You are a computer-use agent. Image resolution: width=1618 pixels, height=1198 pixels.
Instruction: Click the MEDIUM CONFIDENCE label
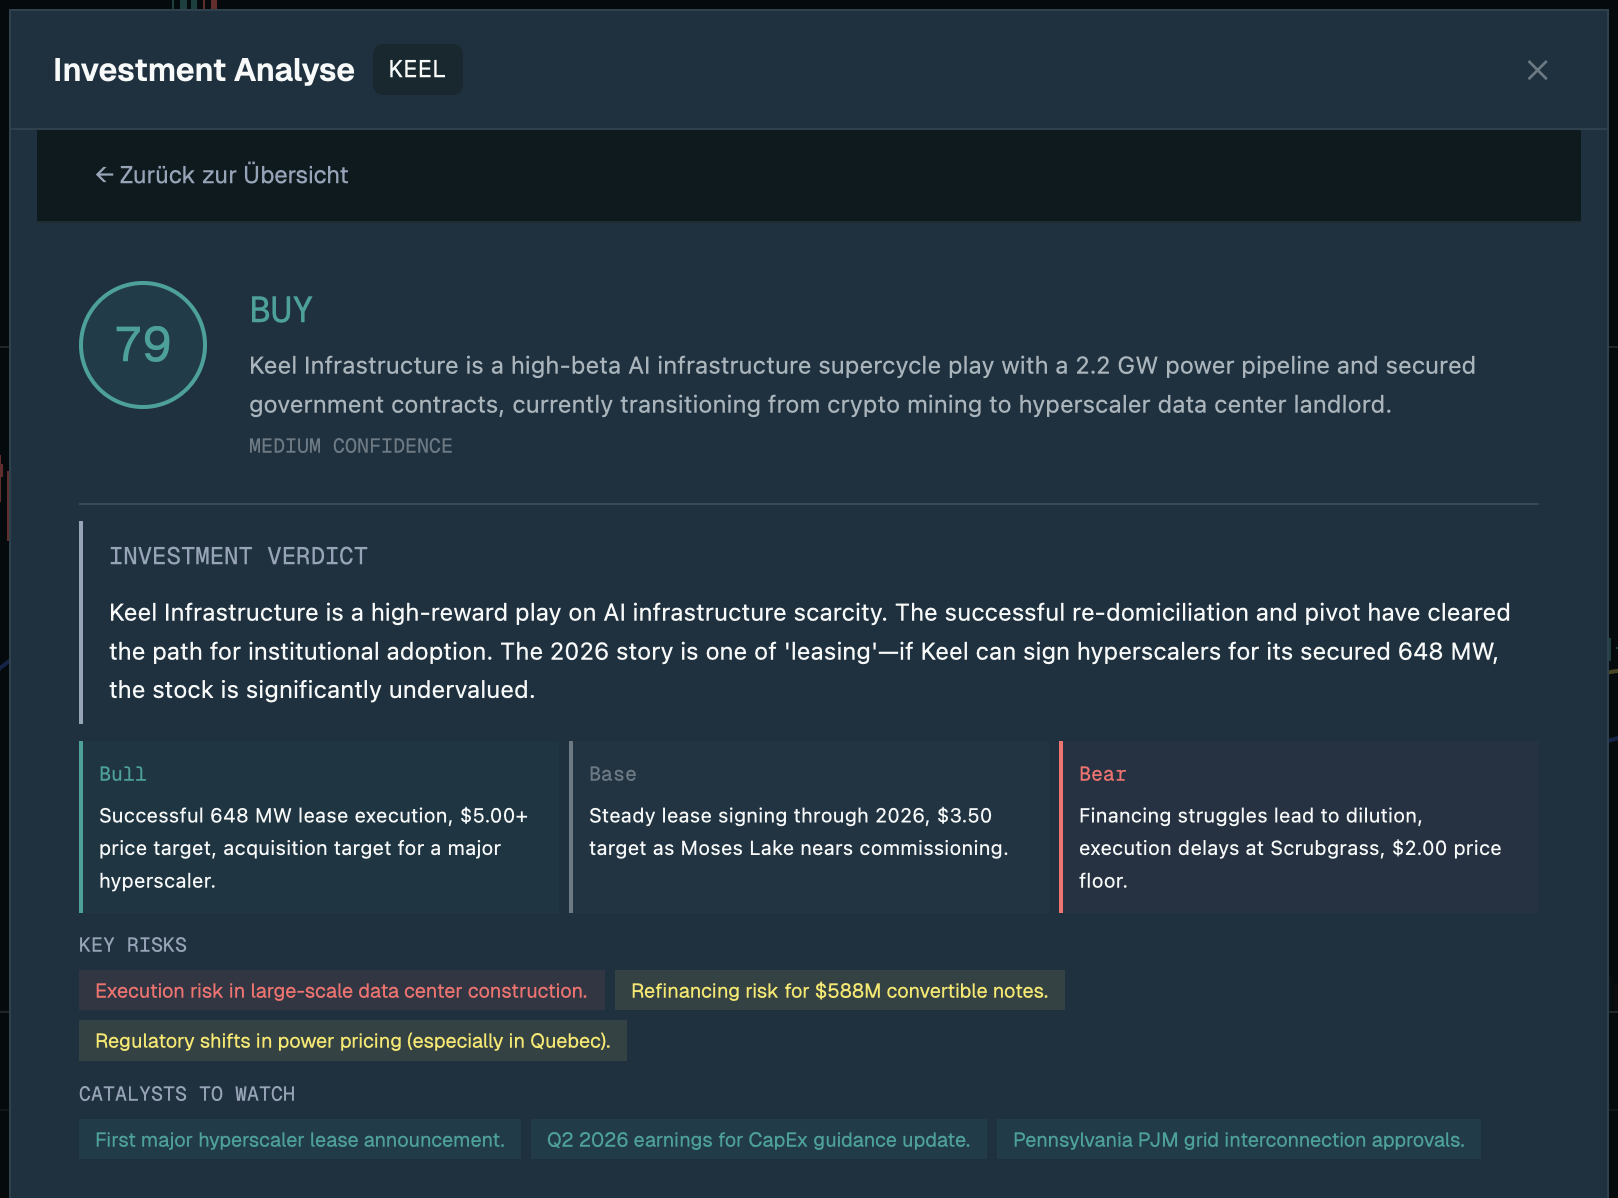(351, 446)
